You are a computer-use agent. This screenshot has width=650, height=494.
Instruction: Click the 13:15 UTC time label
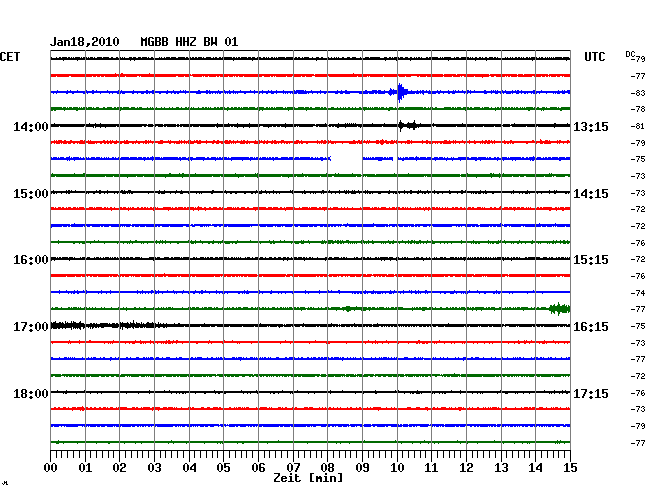click(x=591, y=126)
